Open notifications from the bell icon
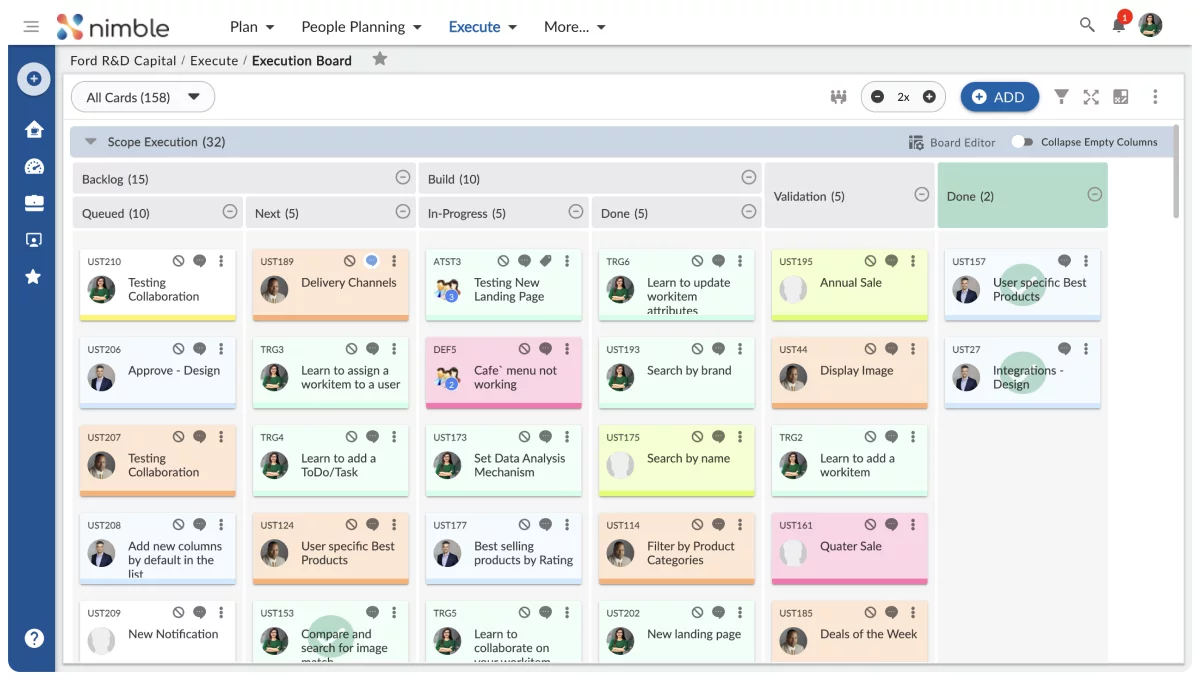 coord(1118,25)
